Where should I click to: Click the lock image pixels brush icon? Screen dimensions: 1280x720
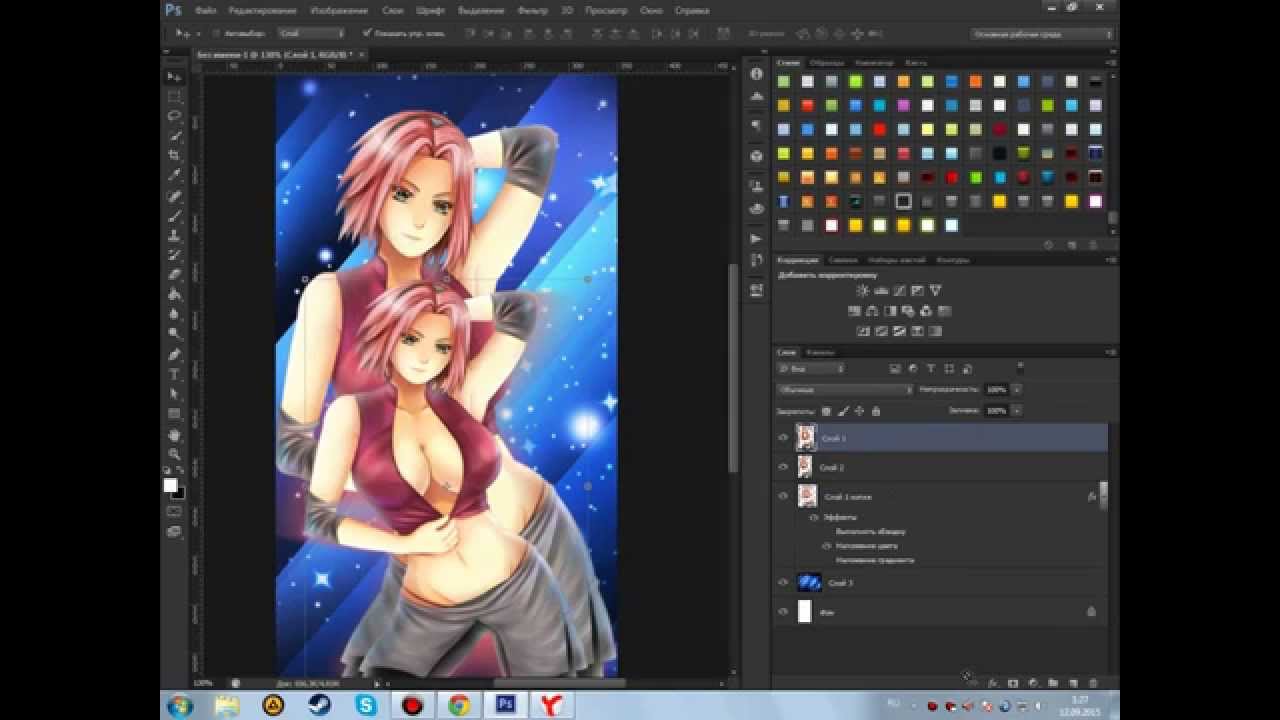[x=843, y=411]
